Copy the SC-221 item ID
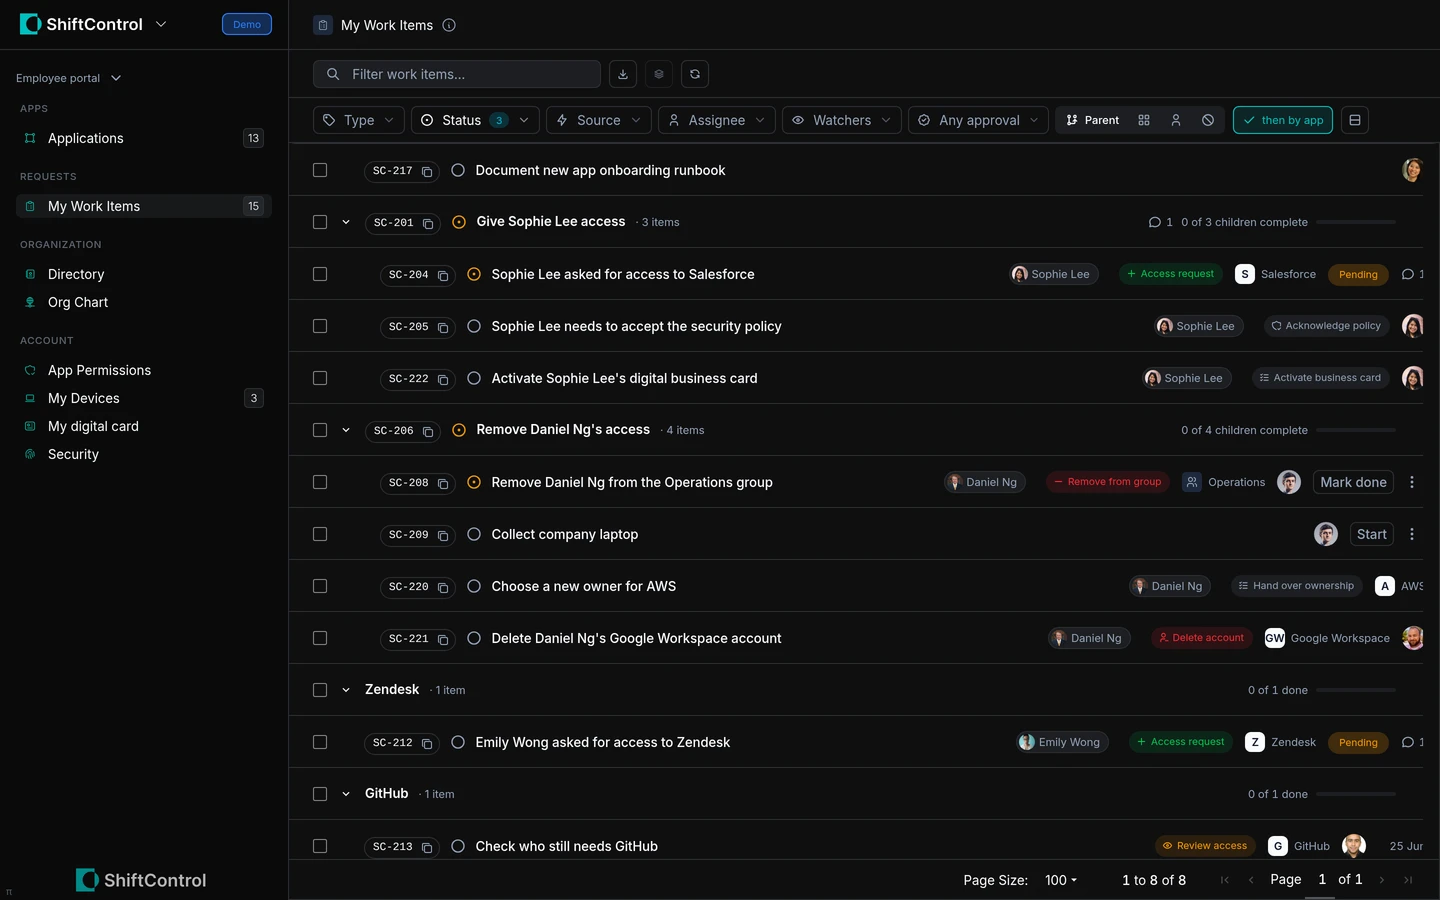1440x900 pixels. point(443,639)
